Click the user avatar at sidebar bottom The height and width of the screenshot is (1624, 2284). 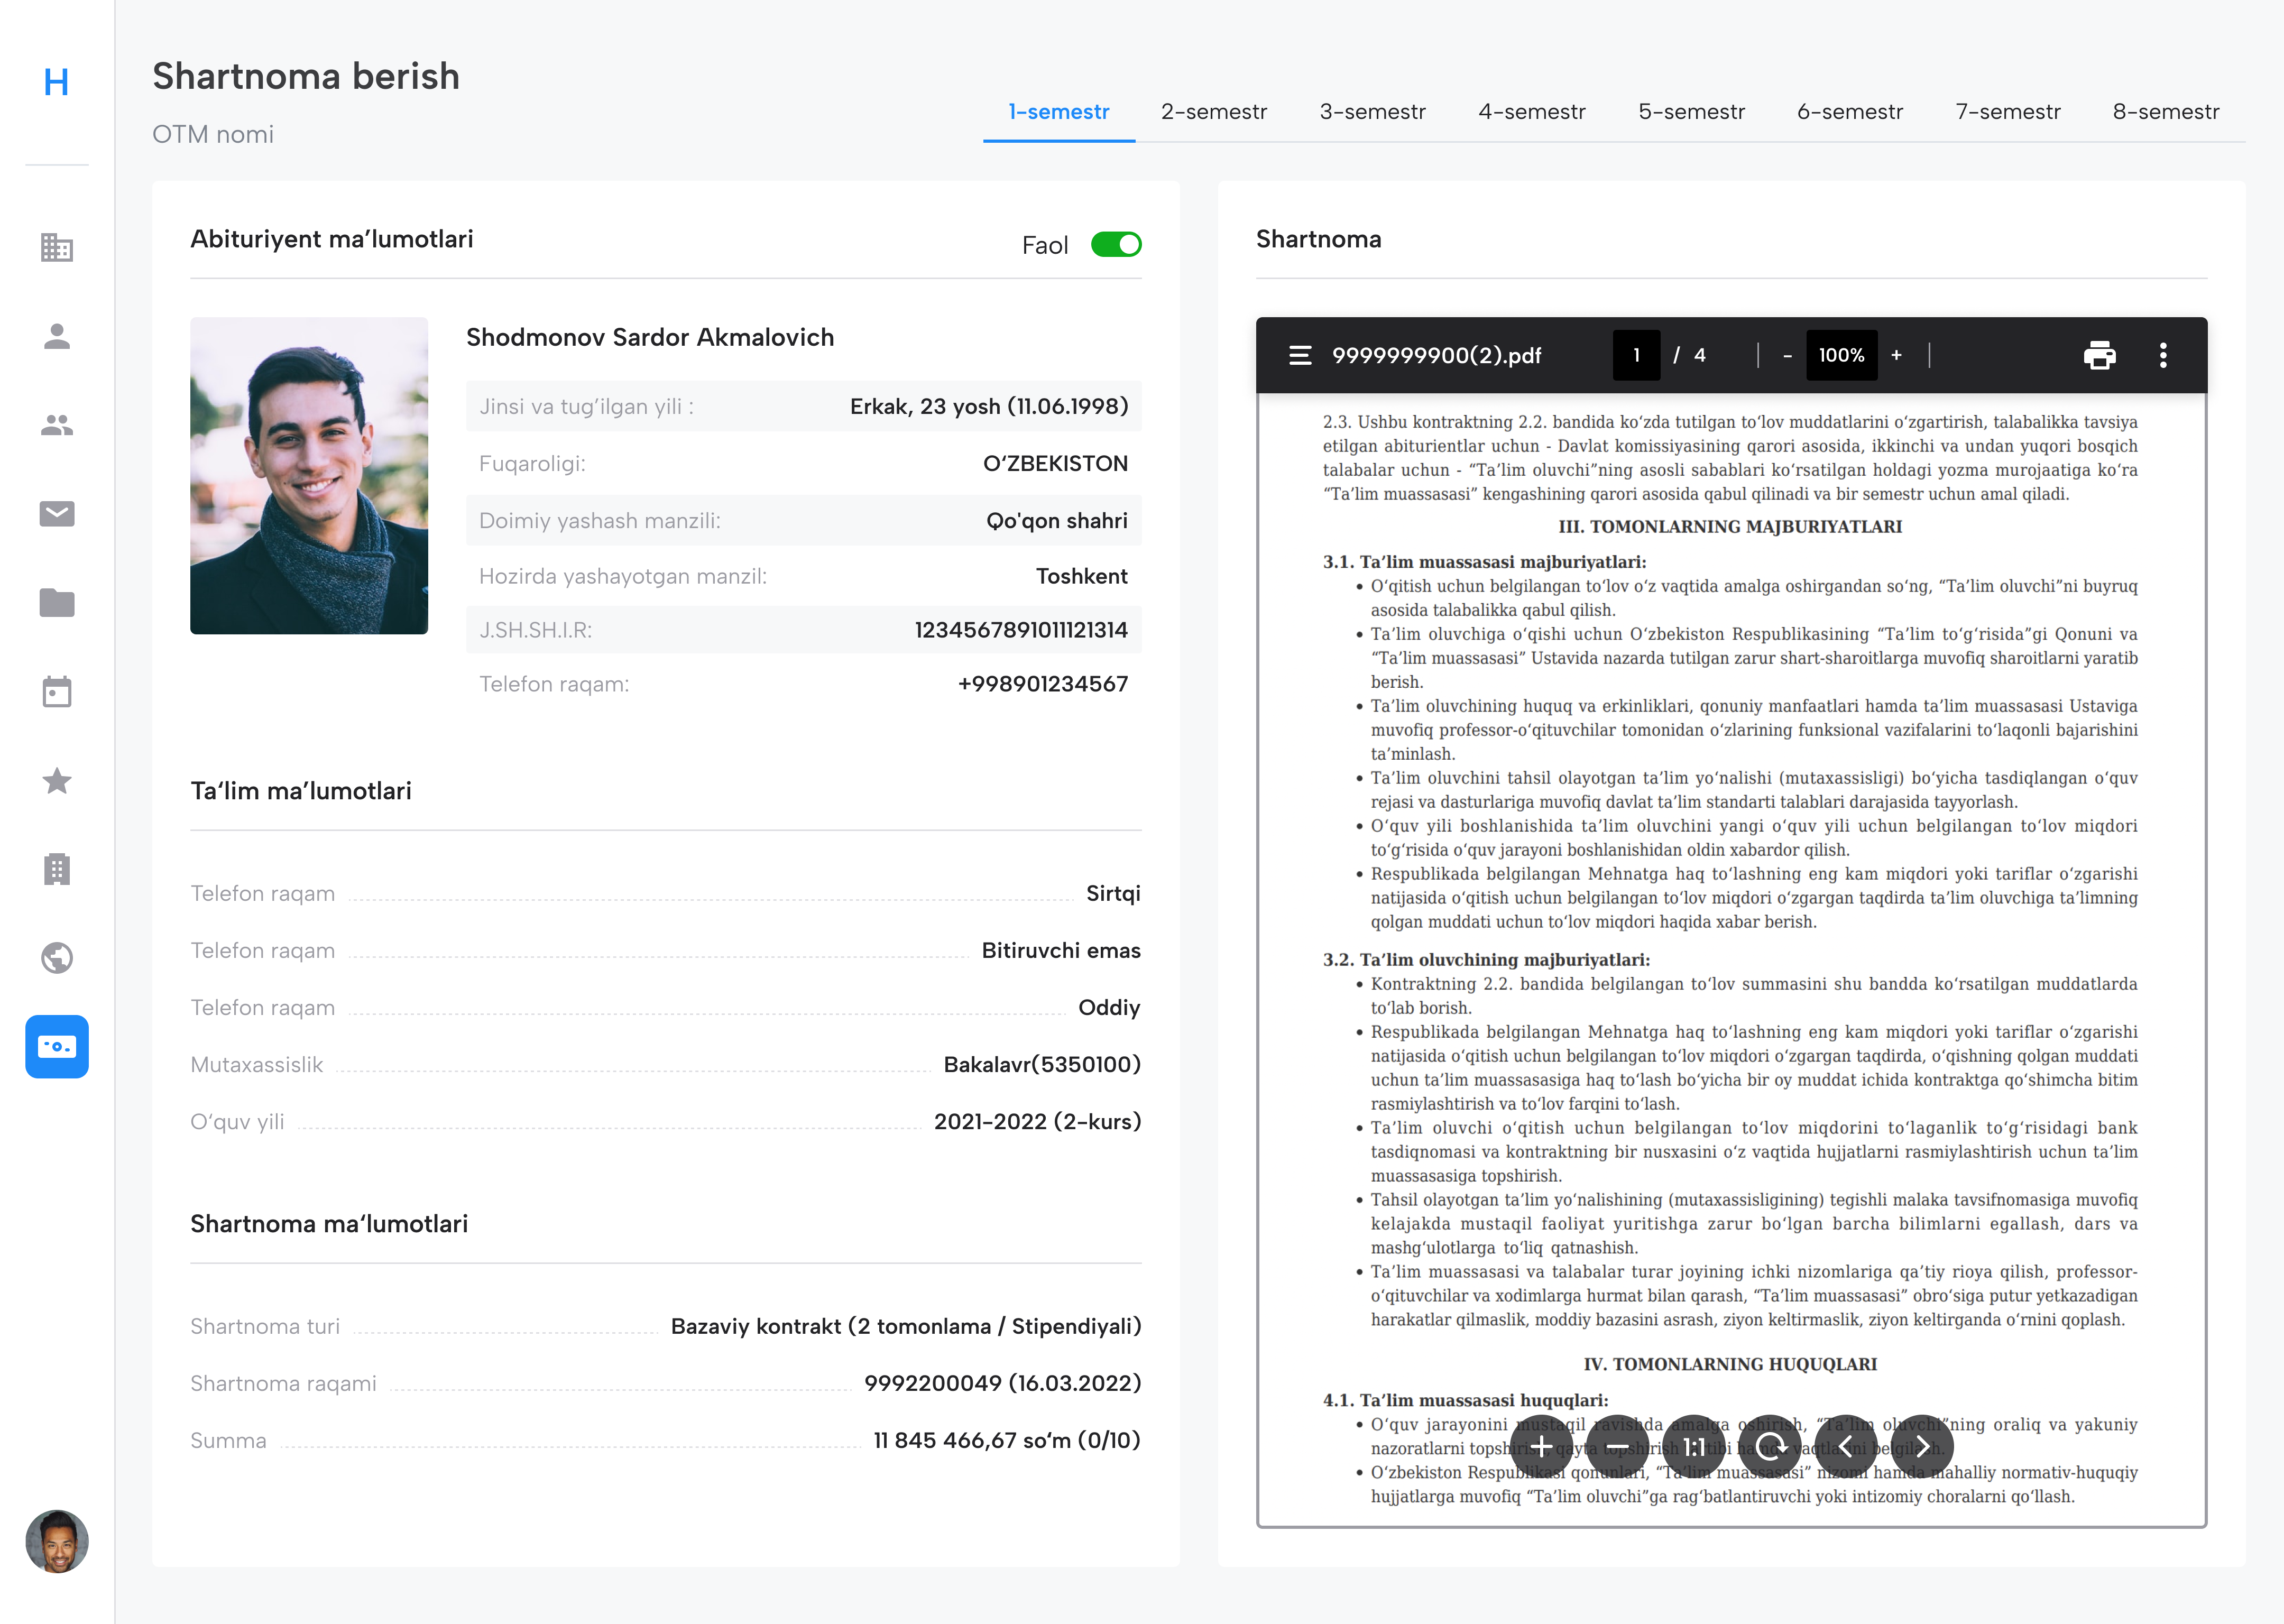(57, 1541)
